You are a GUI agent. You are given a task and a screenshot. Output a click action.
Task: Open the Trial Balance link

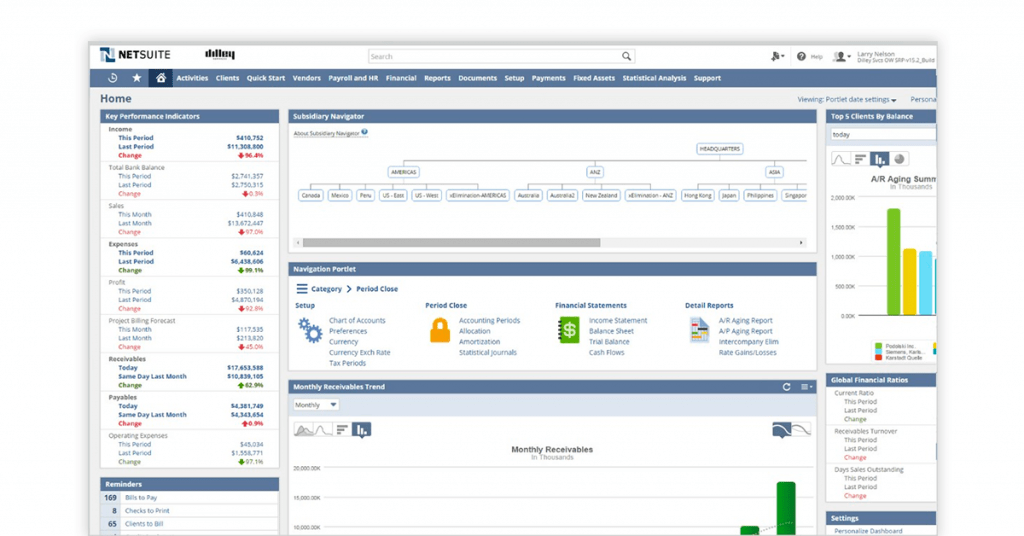(609, 341)
